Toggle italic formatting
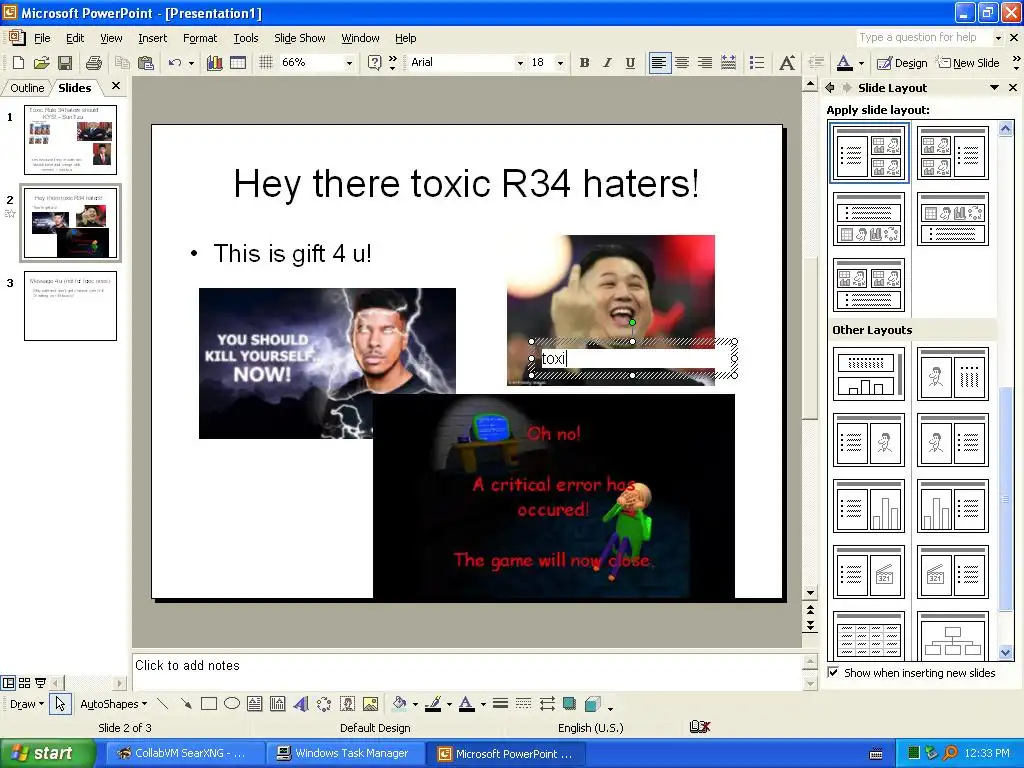 click(x=607, y=63)
